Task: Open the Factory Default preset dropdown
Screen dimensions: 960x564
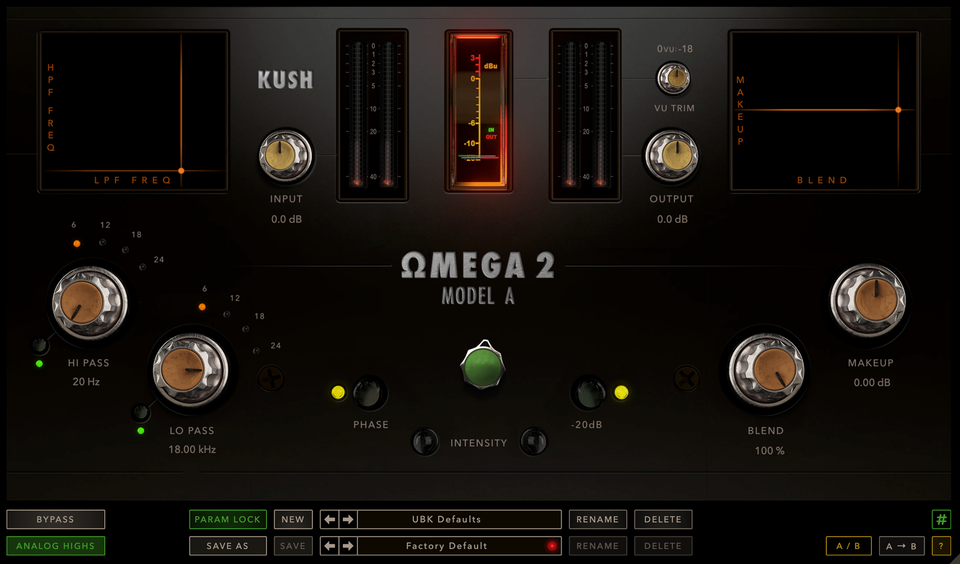Action: (x=459, y=546)
